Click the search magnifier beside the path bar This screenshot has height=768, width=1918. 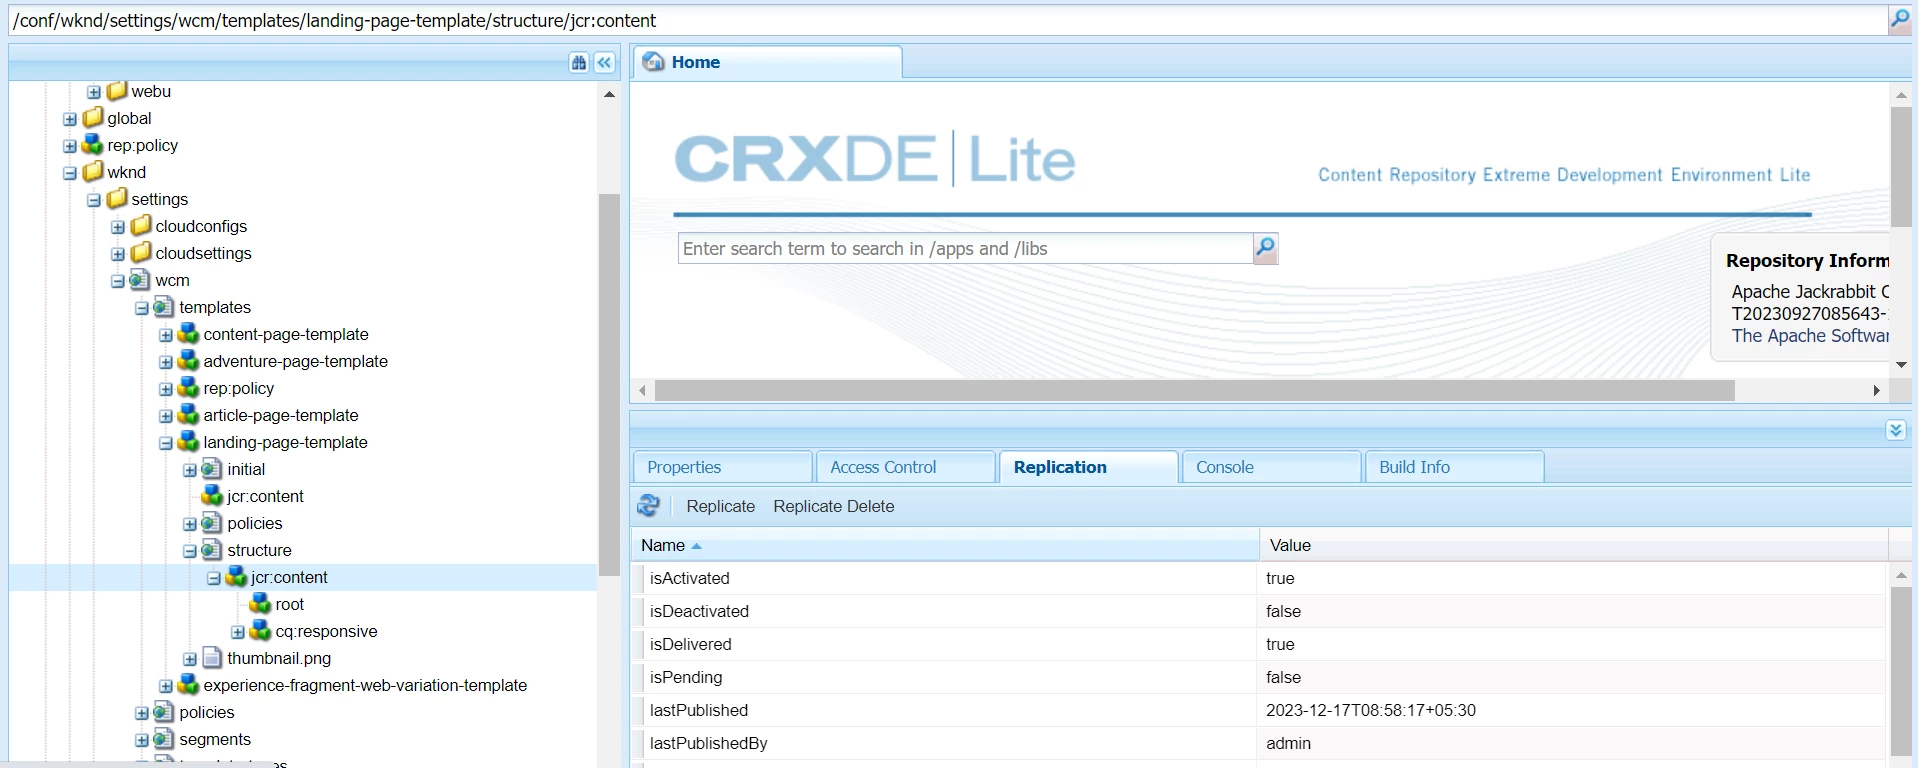(x=1899, y=19)
